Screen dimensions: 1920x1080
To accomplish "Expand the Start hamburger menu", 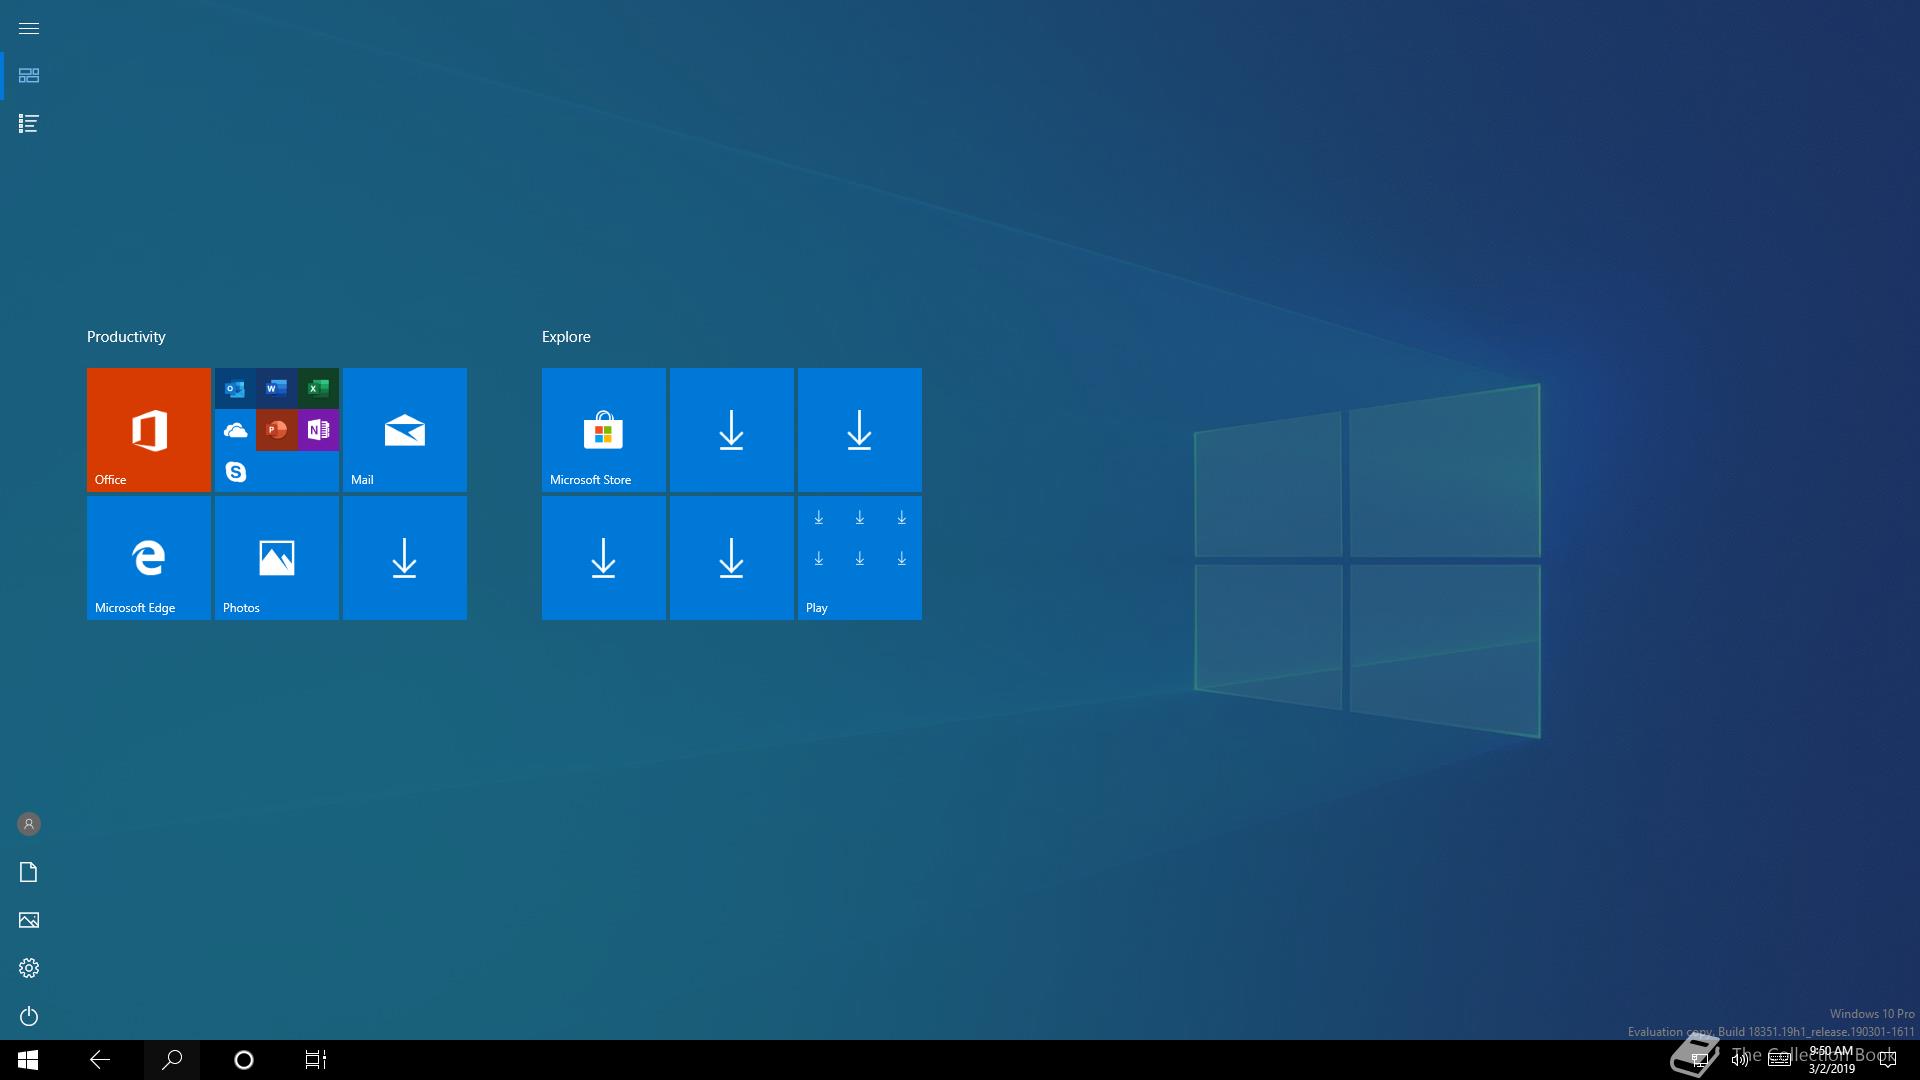I will click(x=29, y=28).
